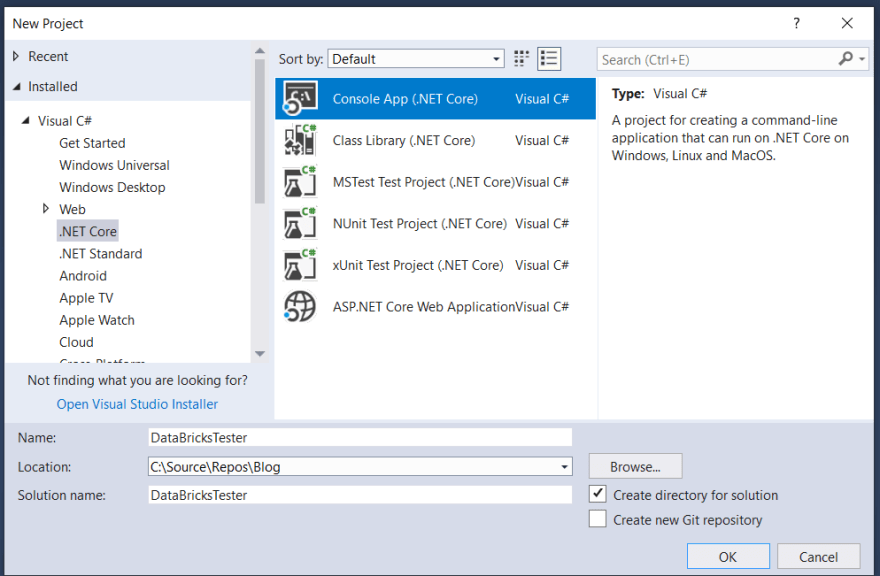Select NUnit Test Project (.NET Core) text
Screen dimensions: 880x576
(420, 223)
